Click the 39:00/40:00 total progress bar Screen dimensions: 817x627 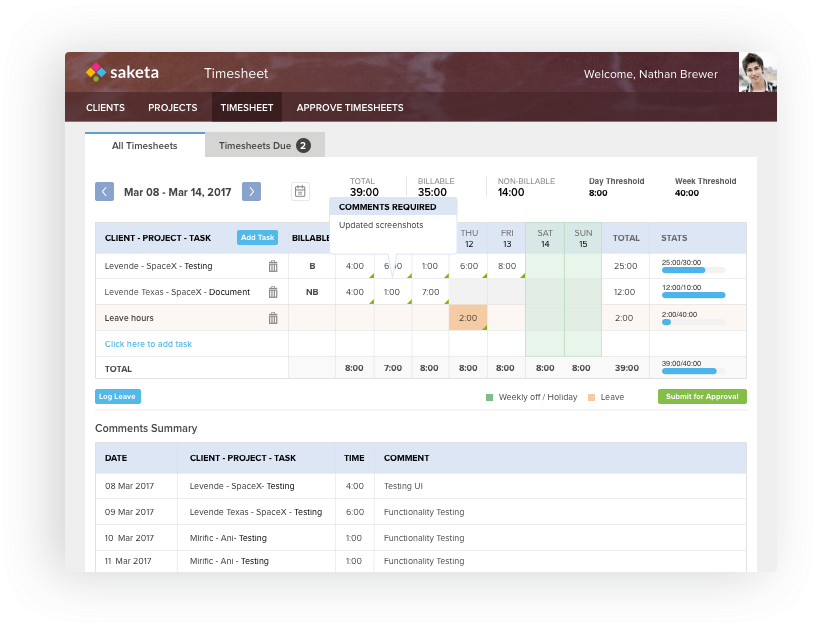693,371
